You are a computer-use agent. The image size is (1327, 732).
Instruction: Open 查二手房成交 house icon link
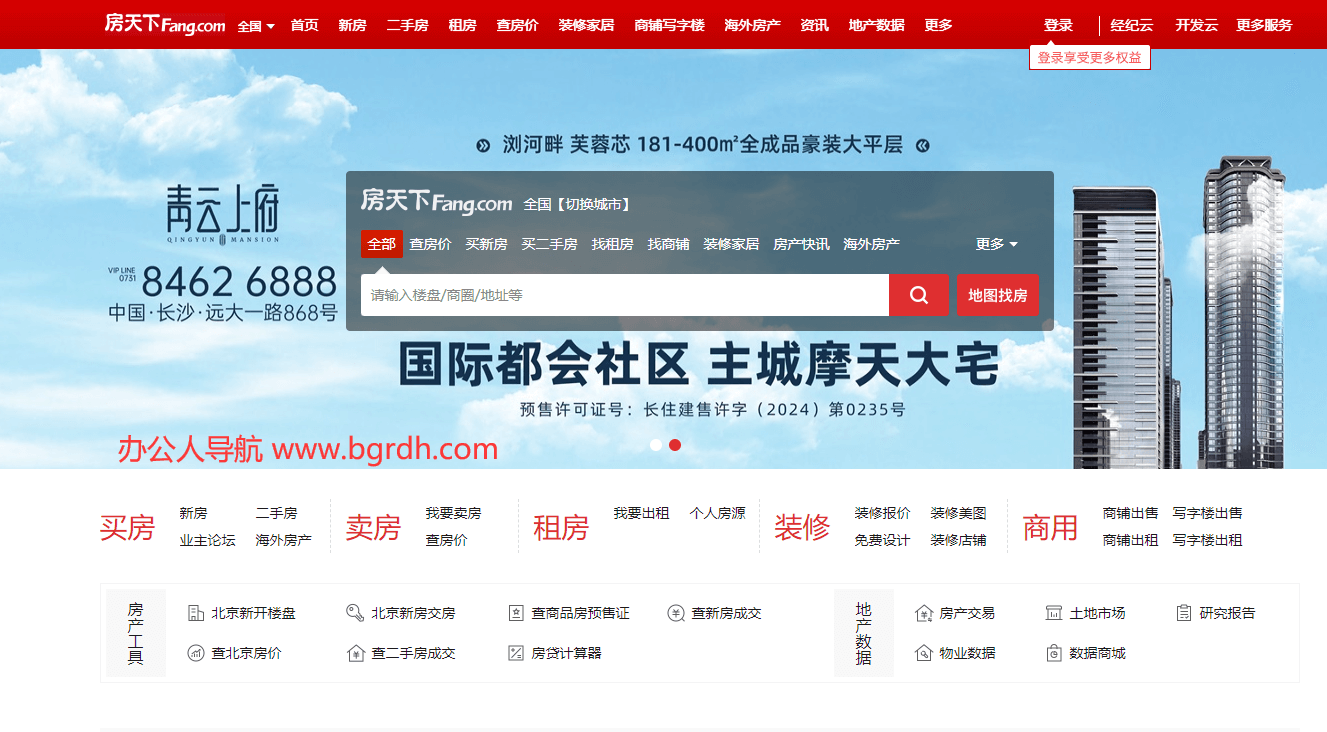(400, 653)
